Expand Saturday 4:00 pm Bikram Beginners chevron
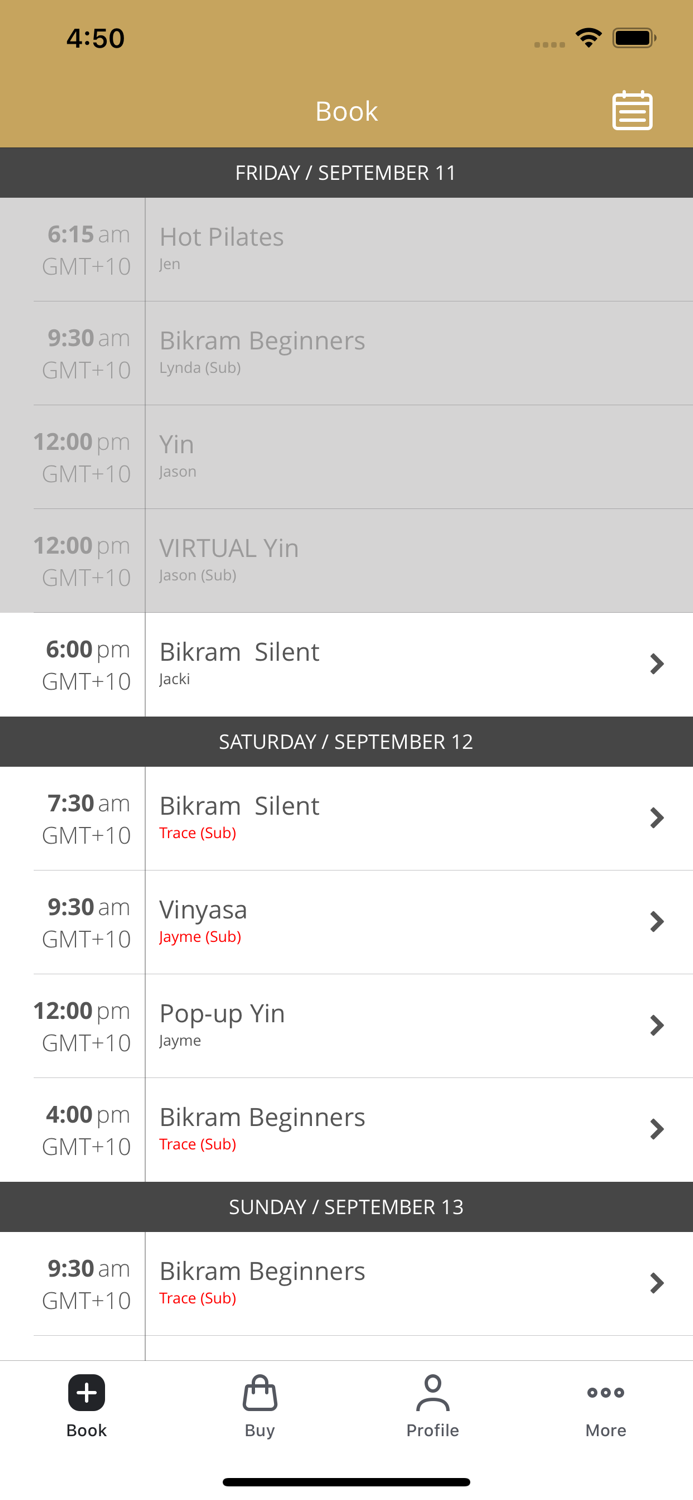The width and height of the screenshot is (693, 1500). coord(657,1130)
